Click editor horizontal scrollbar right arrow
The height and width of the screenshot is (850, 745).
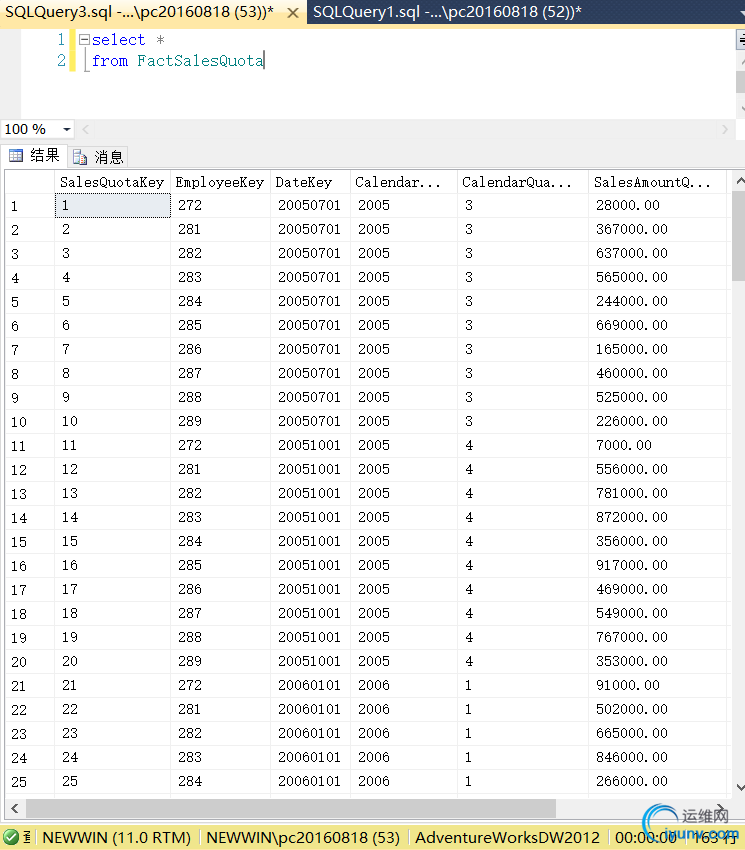[724, 130]
